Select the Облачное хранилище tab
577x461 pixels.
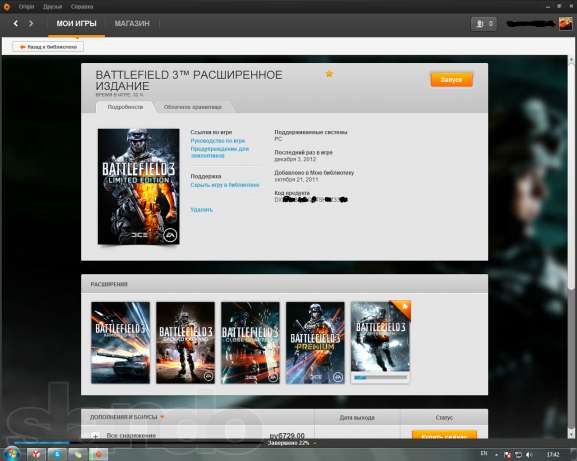192,107
